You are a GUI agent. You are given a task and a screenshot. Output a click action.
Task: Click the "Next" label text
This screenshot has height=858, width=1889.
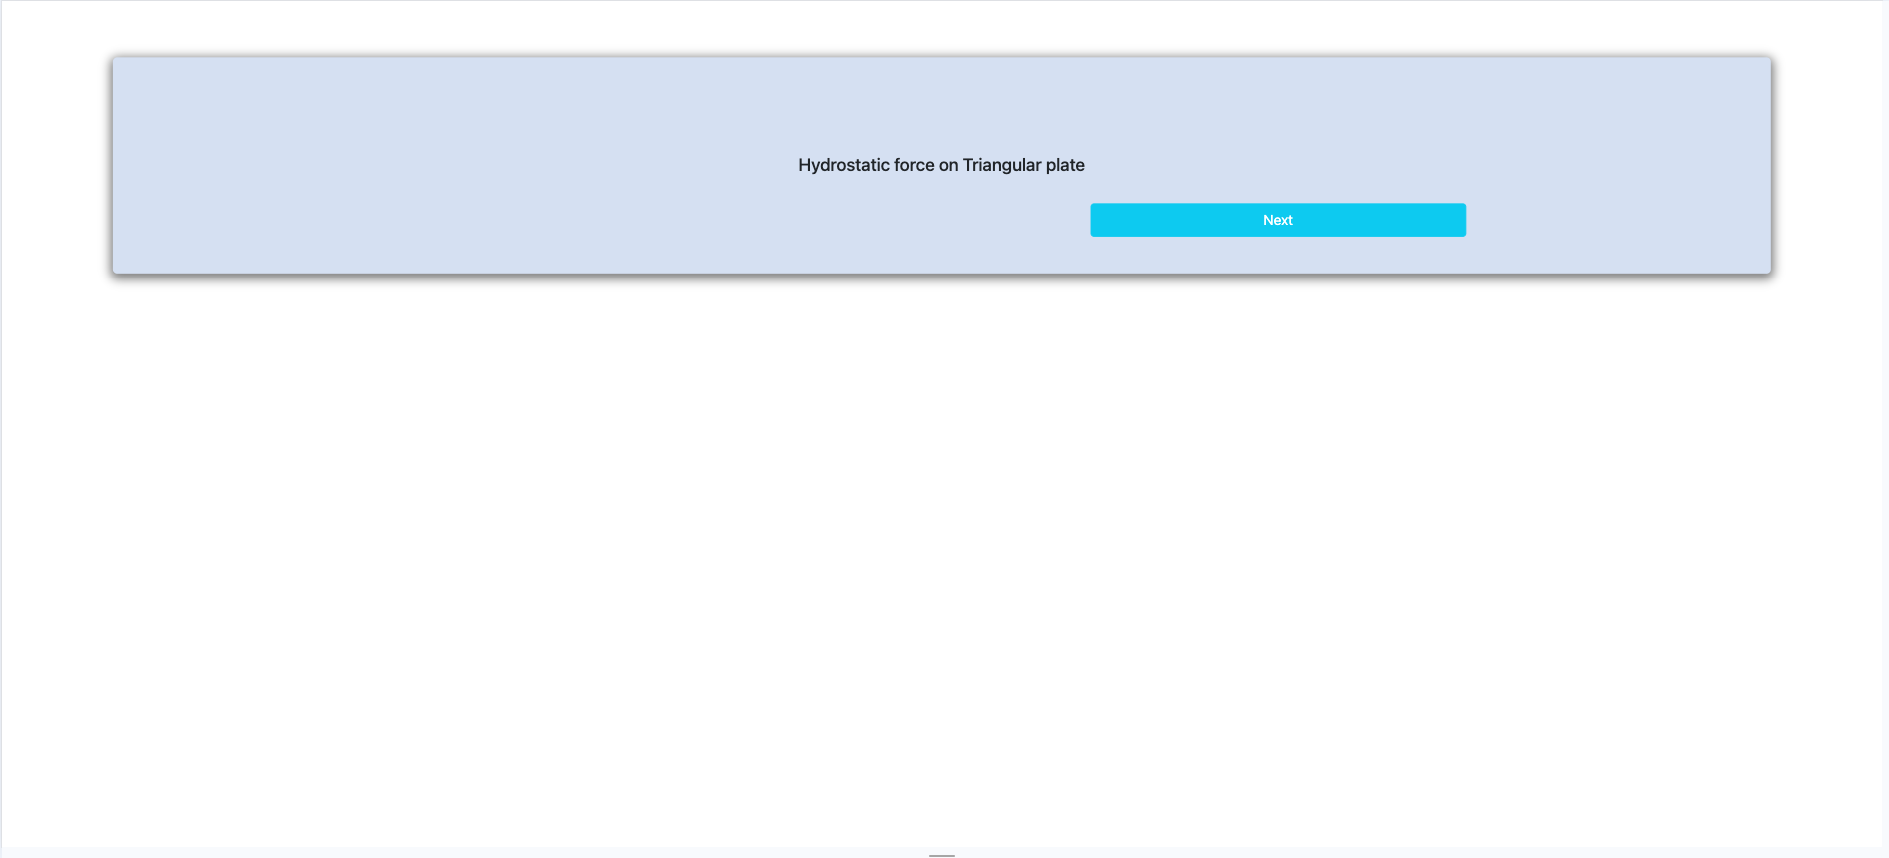coord(1277,220)
